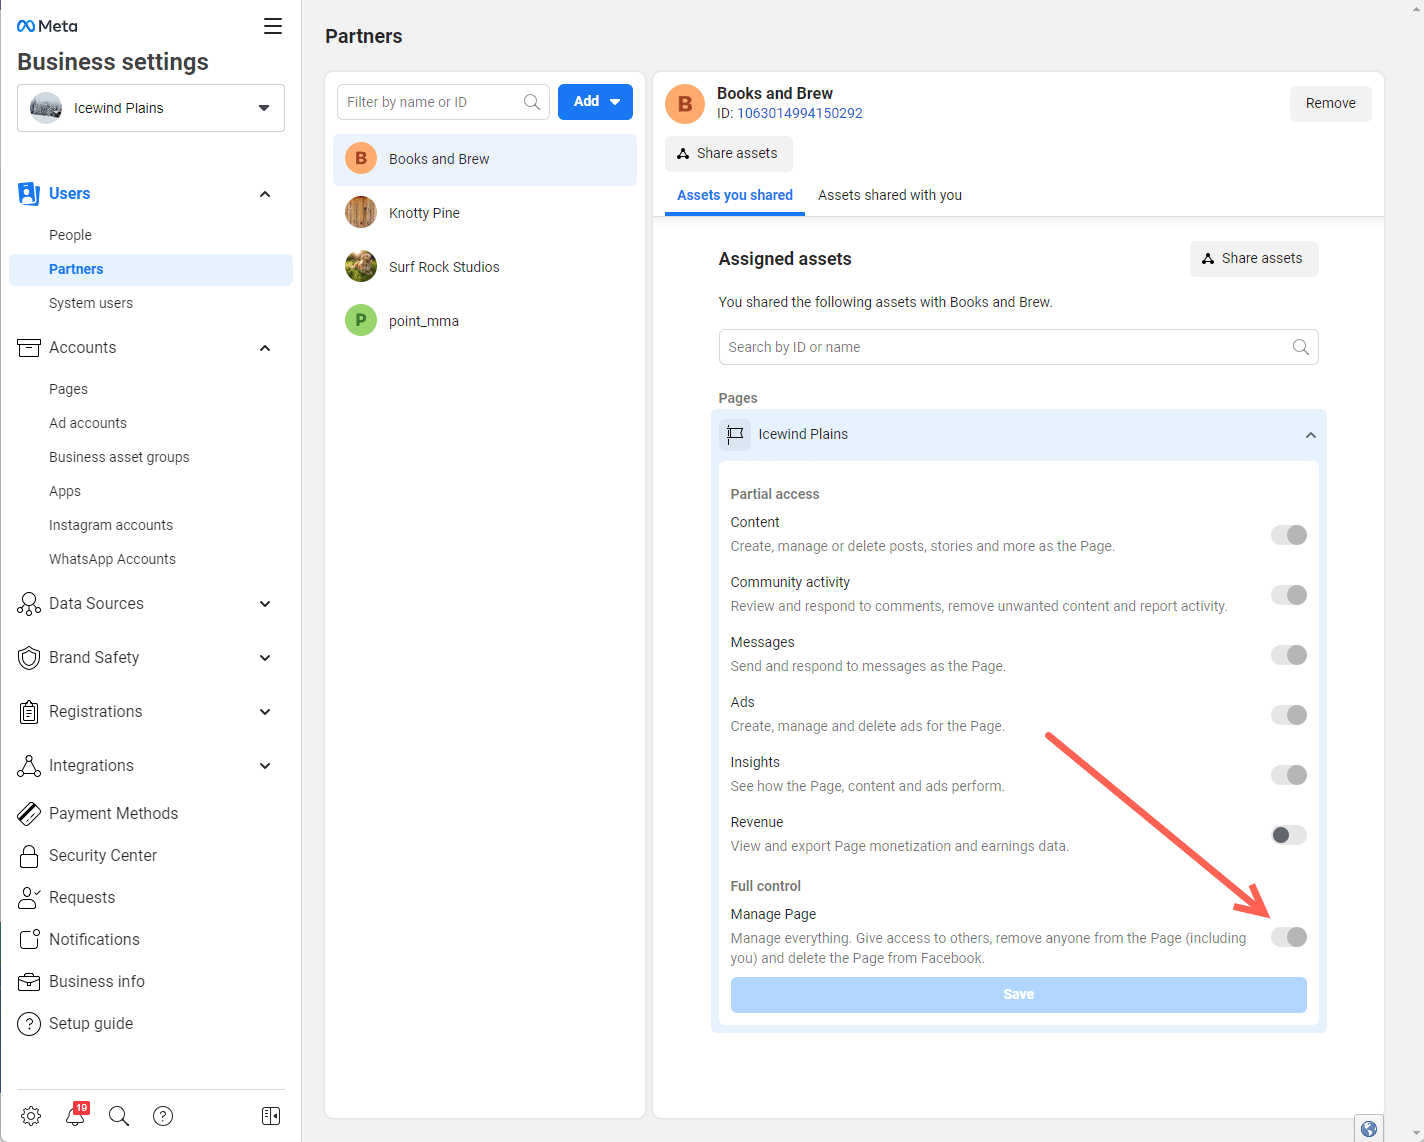The width and height of the screenshot is (1424, 1142).
Task: Open People under Users
Action: coord(70,235)
